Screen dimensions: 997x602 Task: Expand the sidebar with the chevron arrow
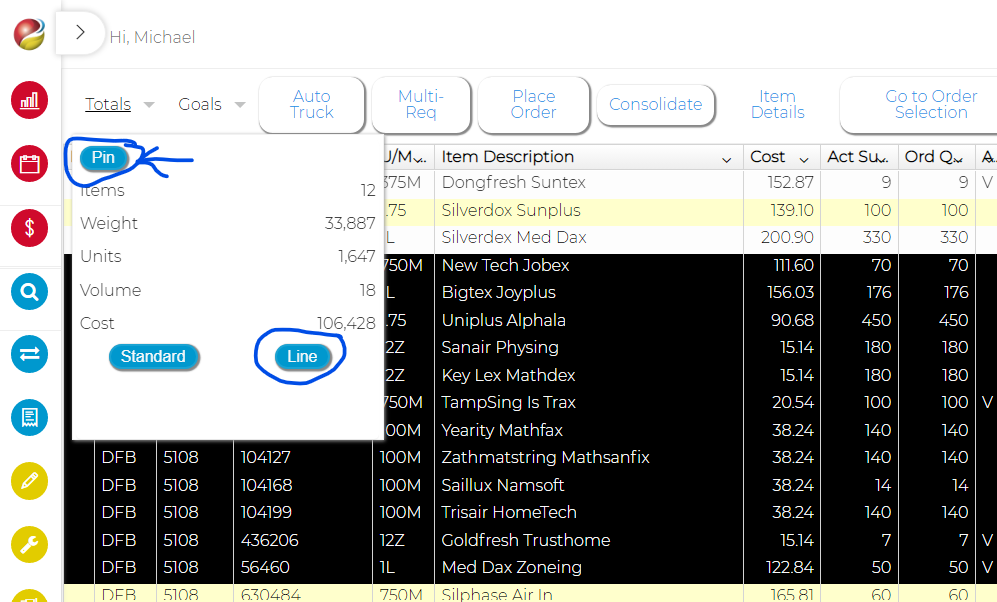click(80, 33)
